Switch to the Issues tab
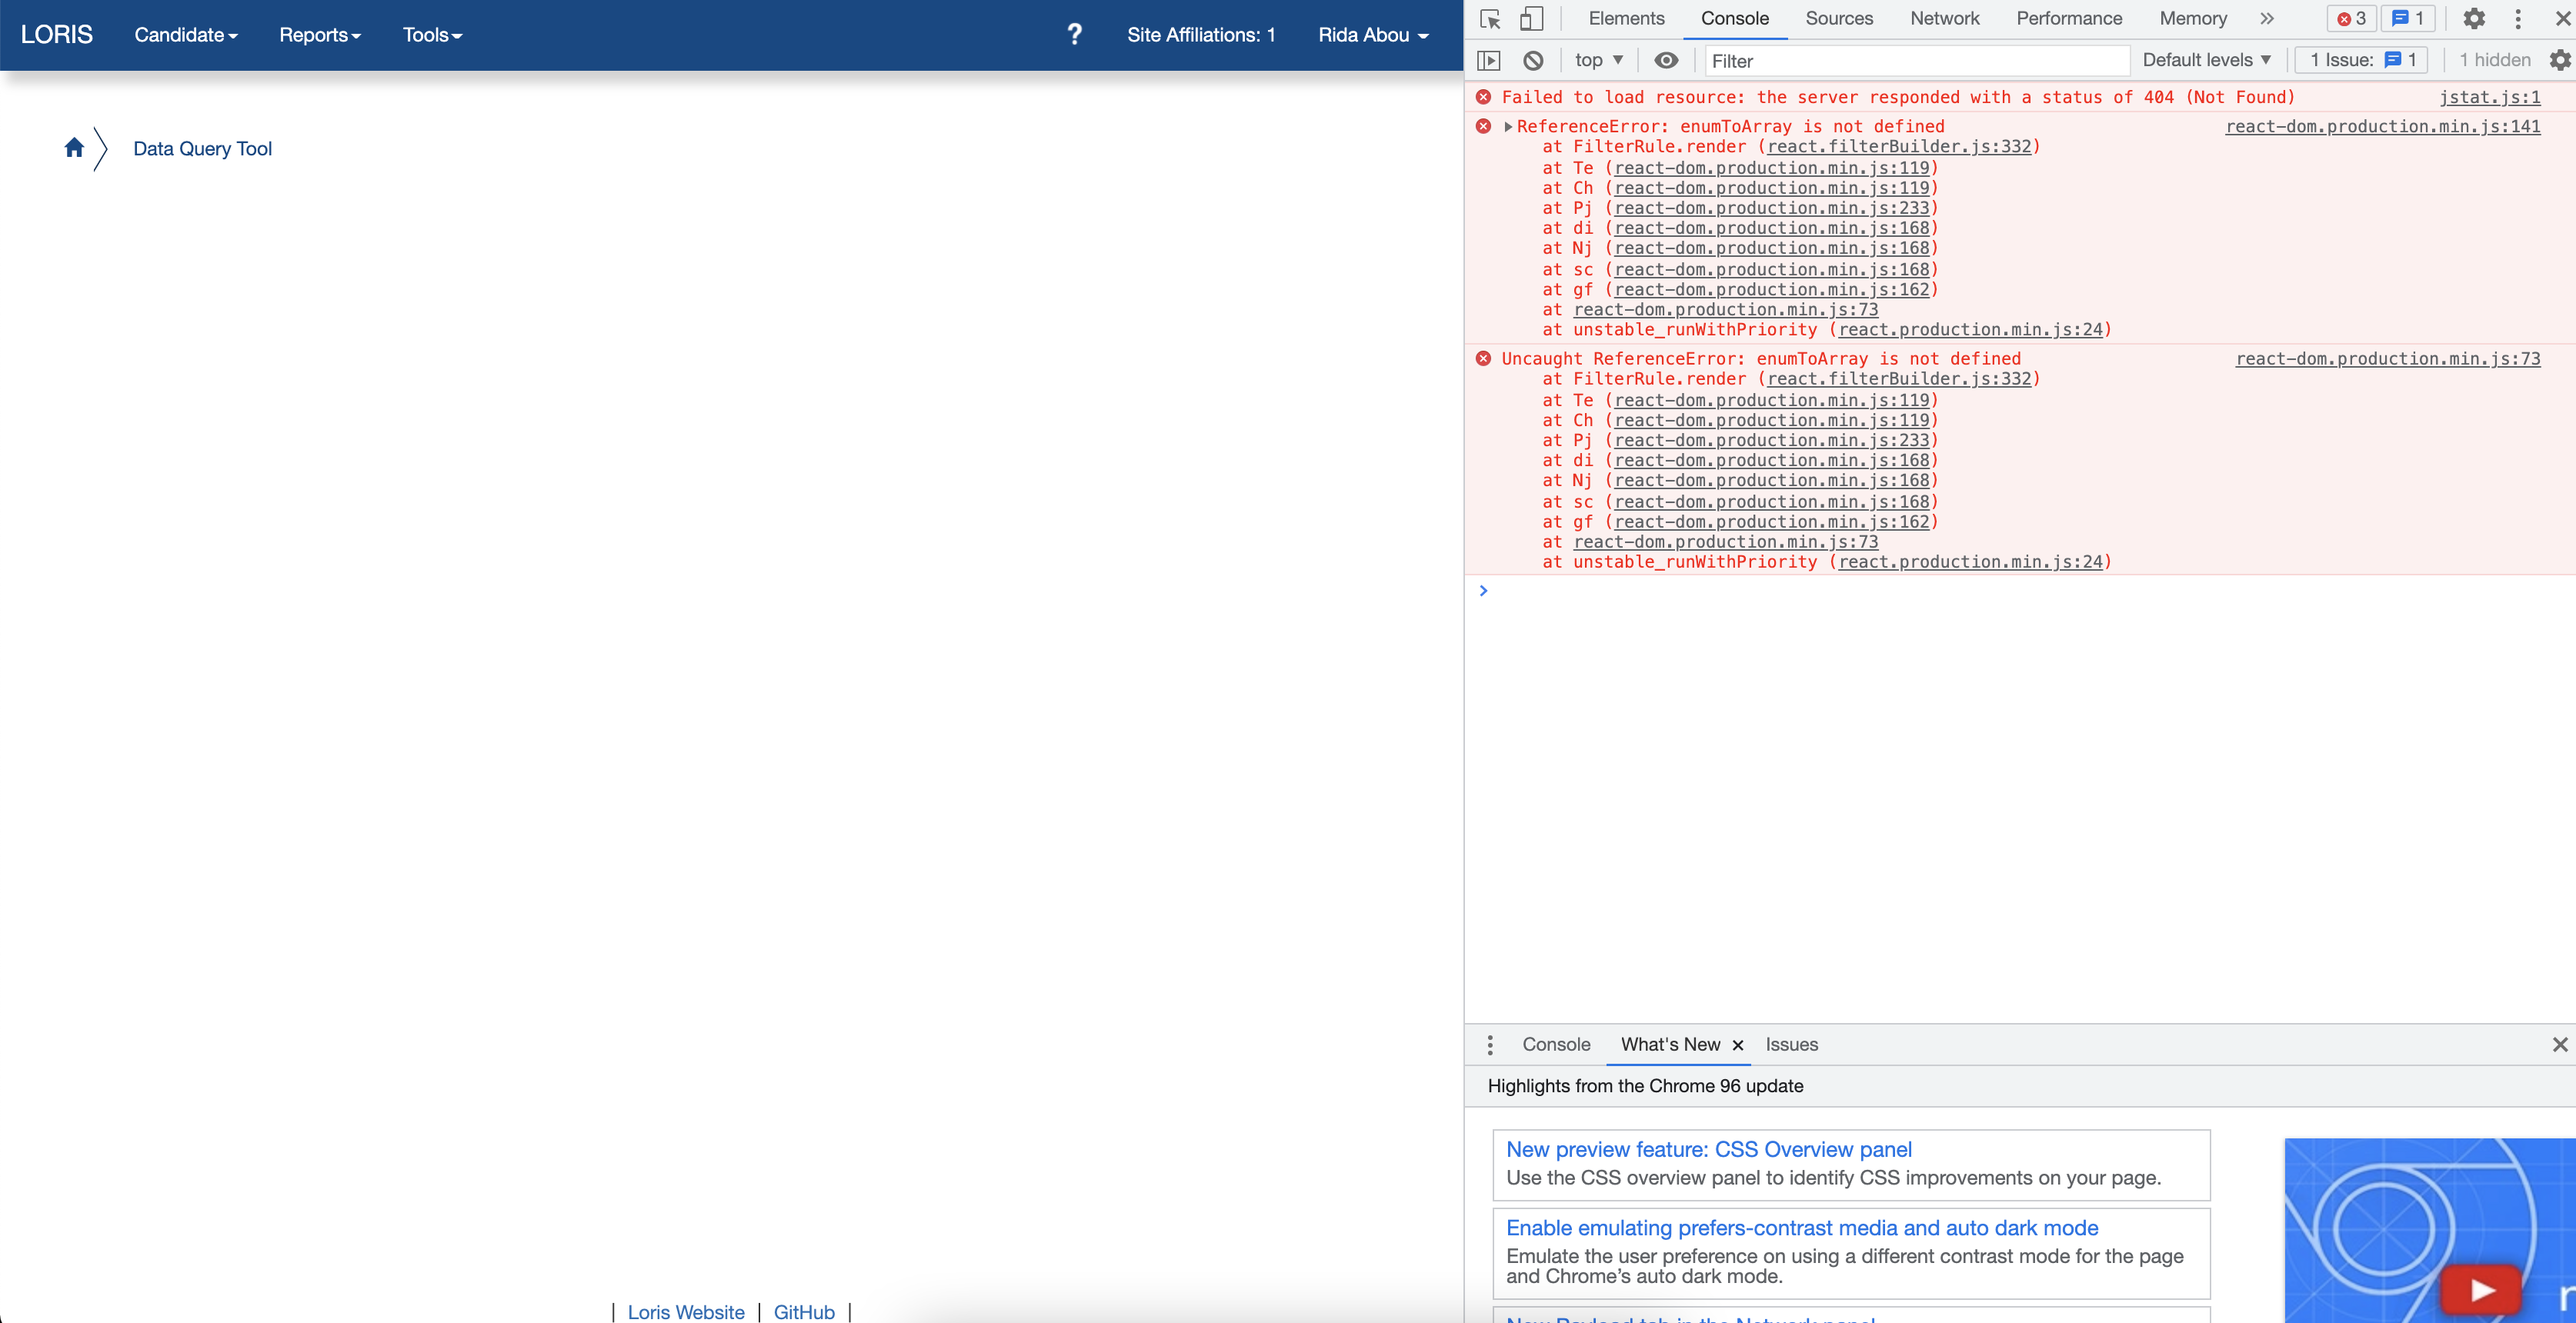 tap(1791, 1044)
